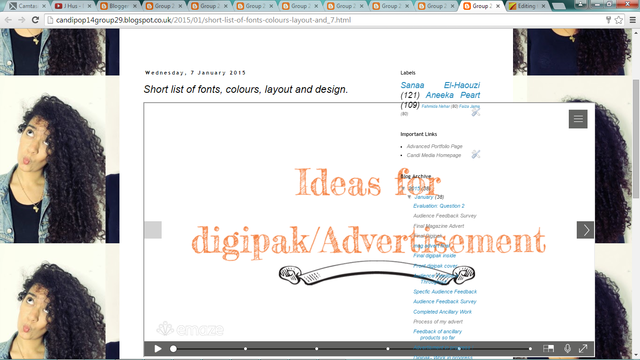Click the browser back arrow
Image resolution: width=640 pixels, height=360 pixels.
coord(8,20)
